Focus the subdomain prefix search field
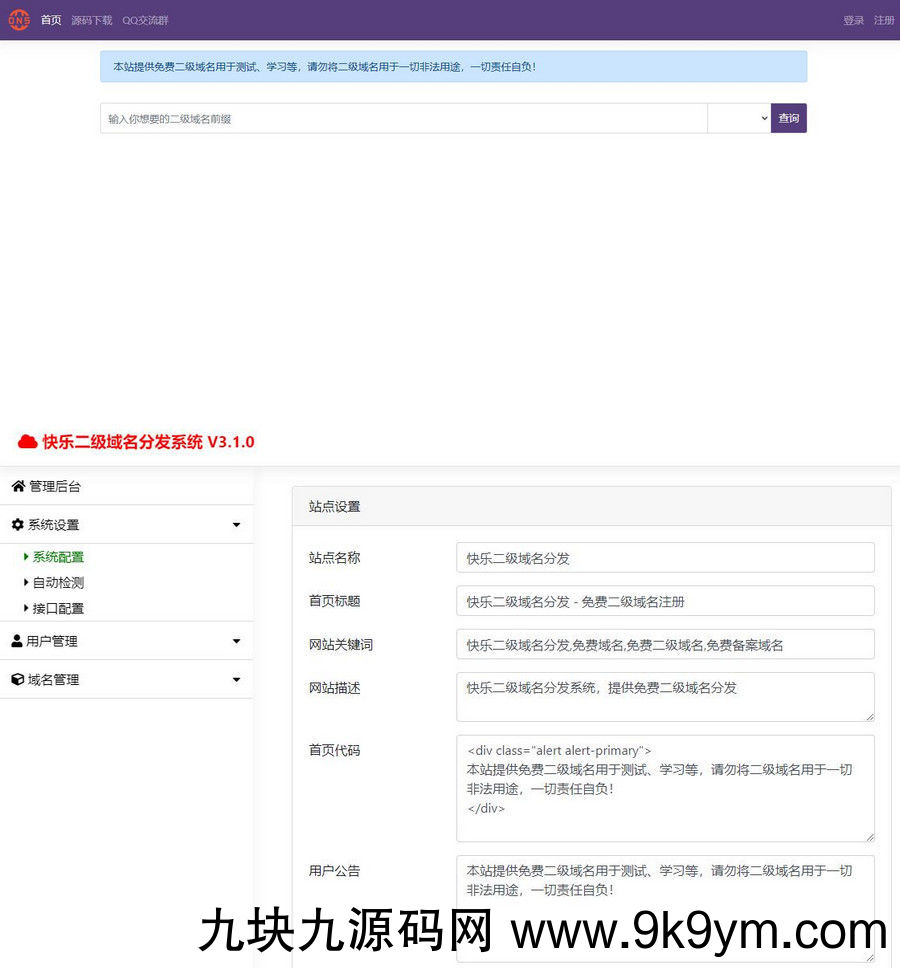The width and height of the screenshot is (900, 968). [403, 118]
